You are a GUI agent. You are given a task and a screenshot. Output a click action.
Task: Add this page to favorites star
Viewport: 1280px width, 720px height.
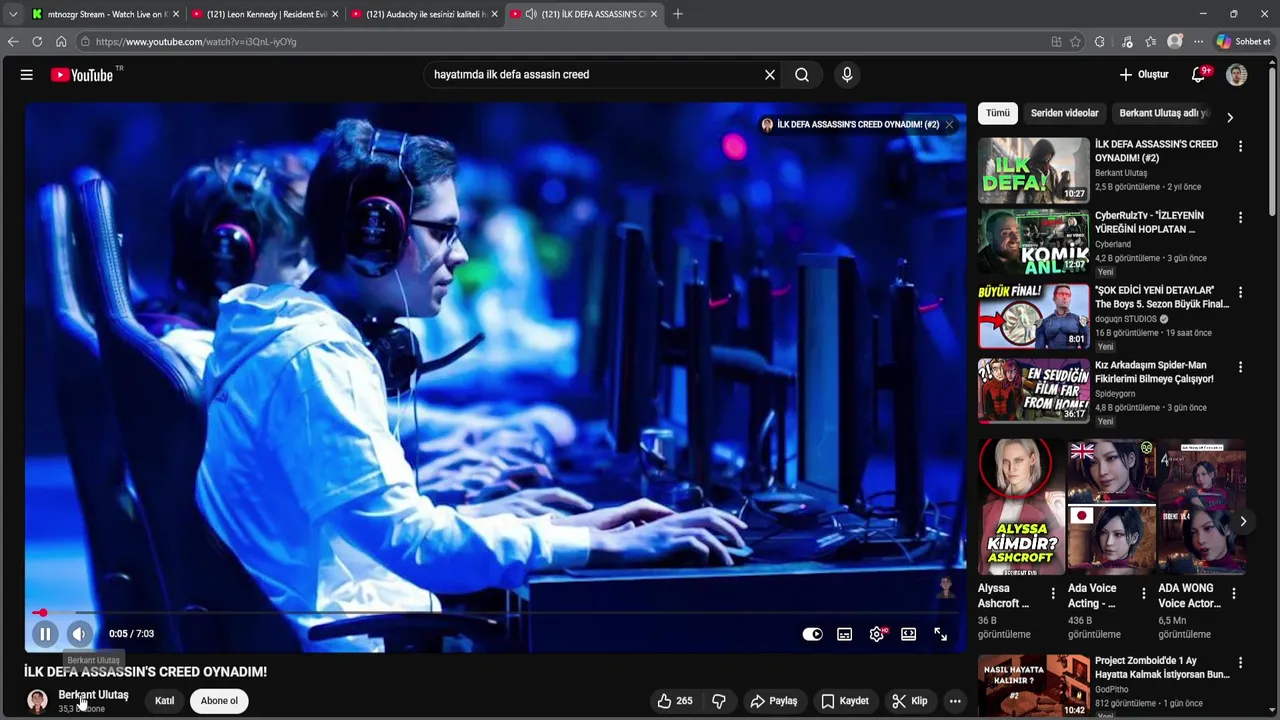click(1076, 42)
